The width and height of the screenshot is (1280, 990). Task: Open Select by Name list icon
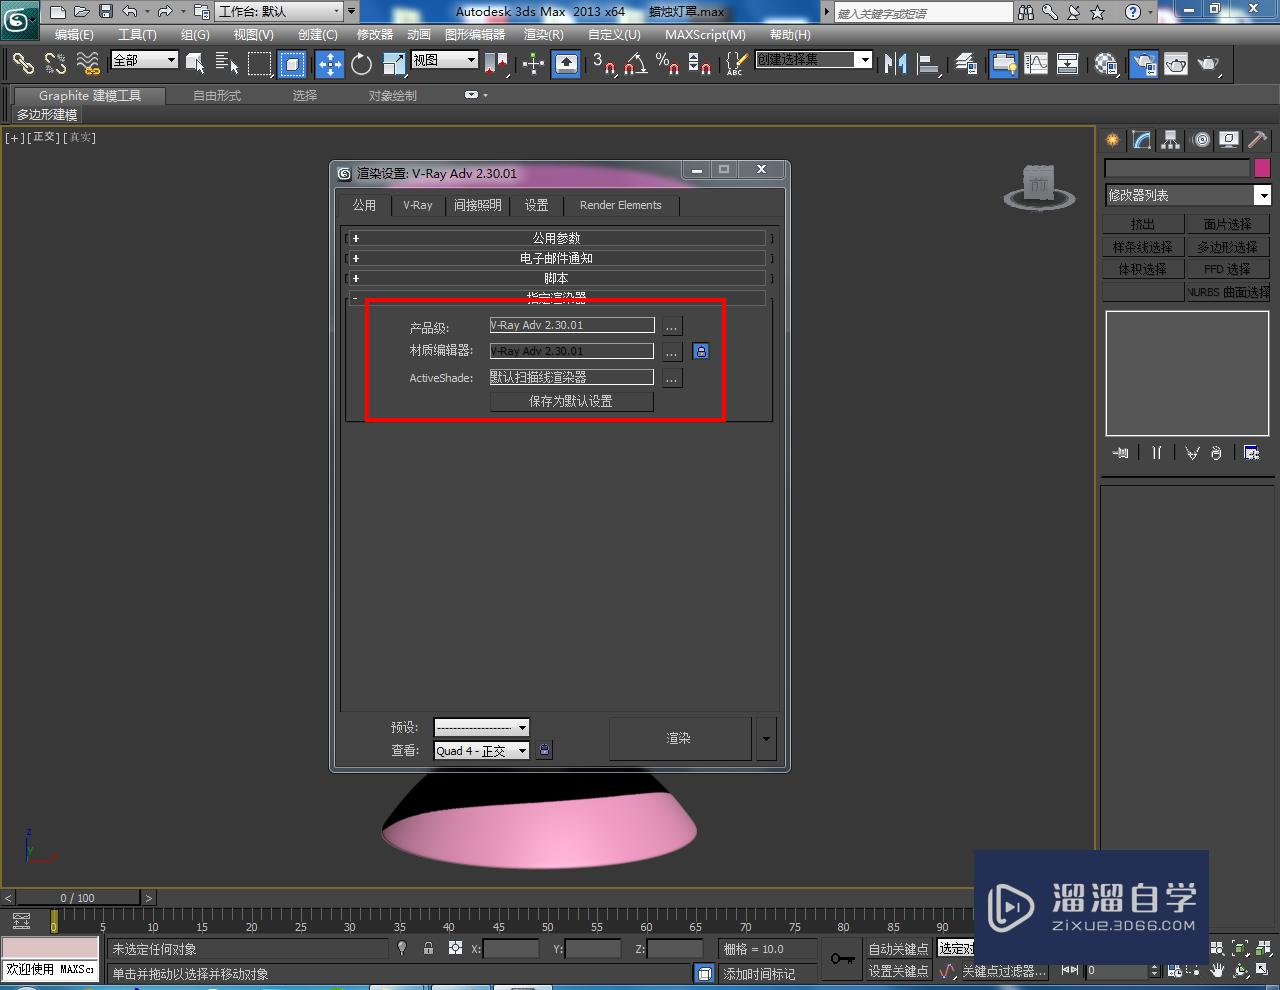[227, 64]
